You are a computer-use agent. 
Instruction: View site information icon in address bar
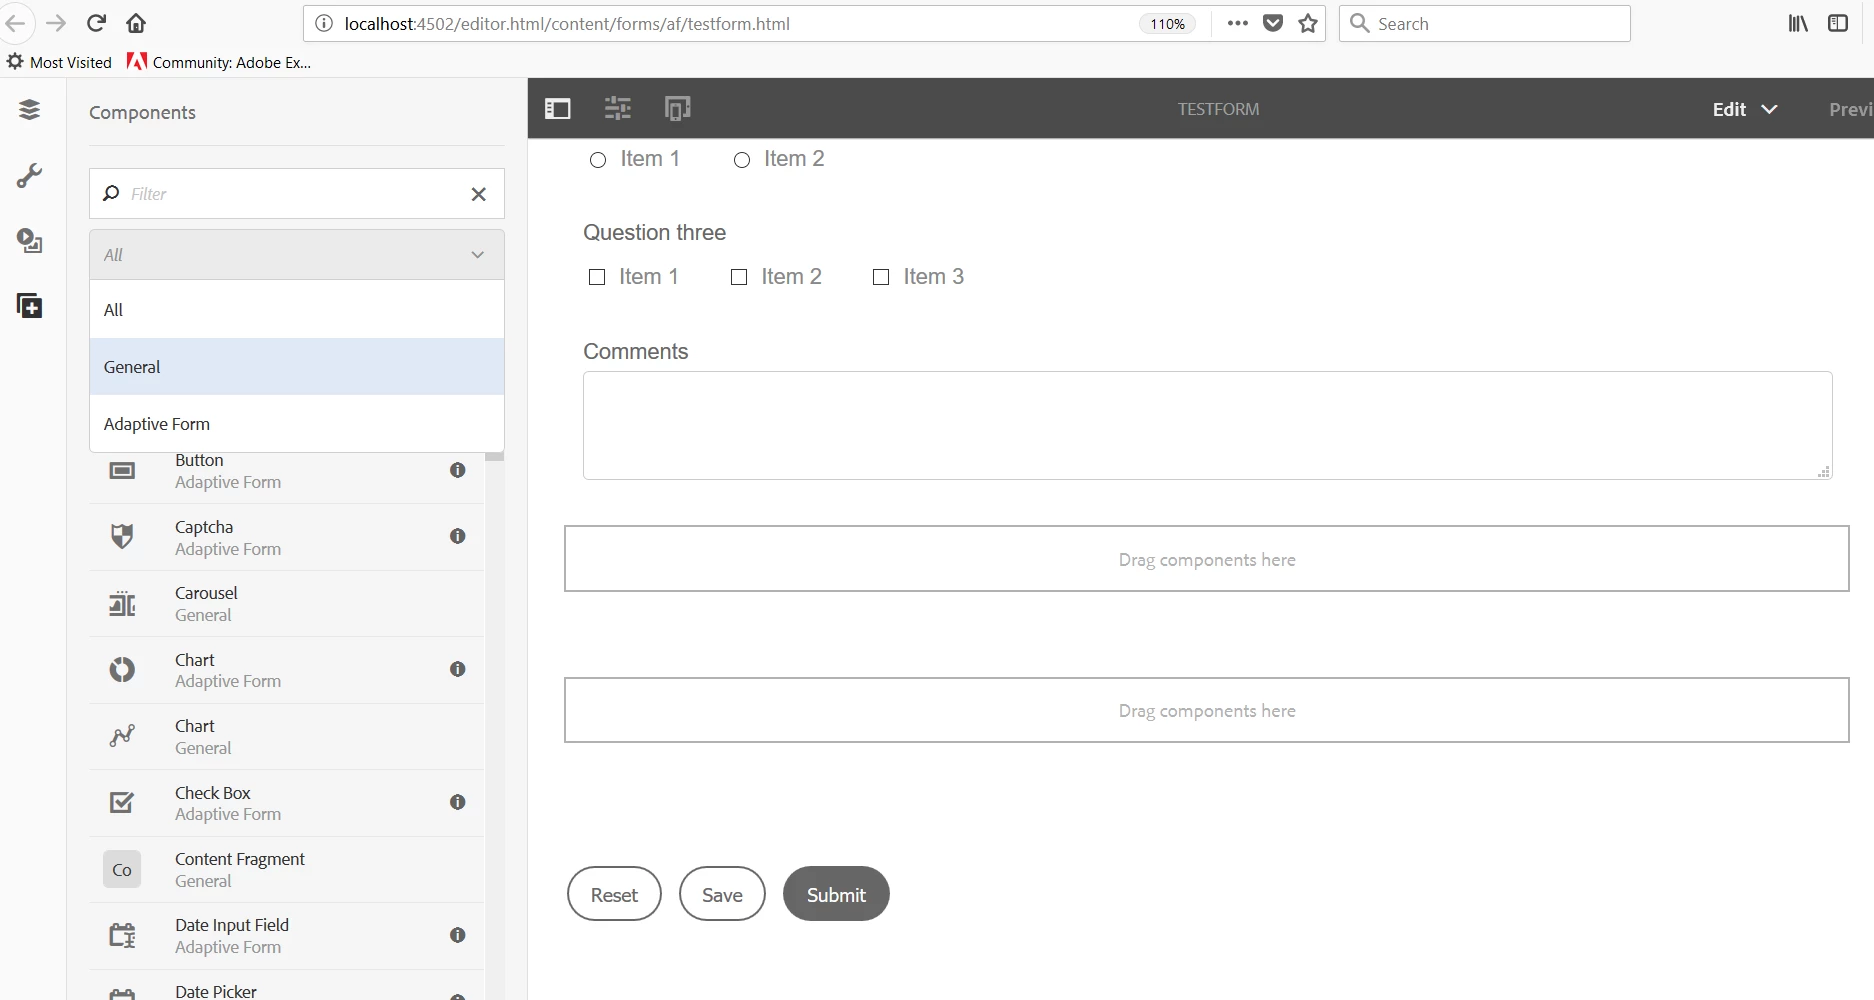click(x=324, y=23)
